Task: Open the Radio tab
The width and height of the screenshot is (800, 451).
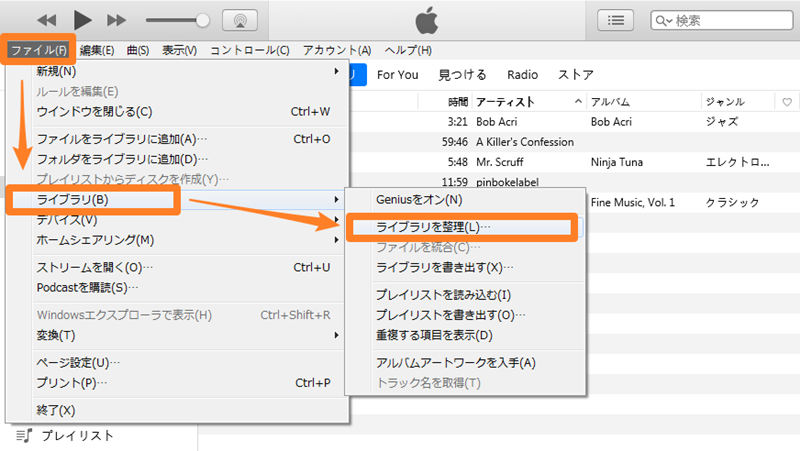Action: pos(522,75)
